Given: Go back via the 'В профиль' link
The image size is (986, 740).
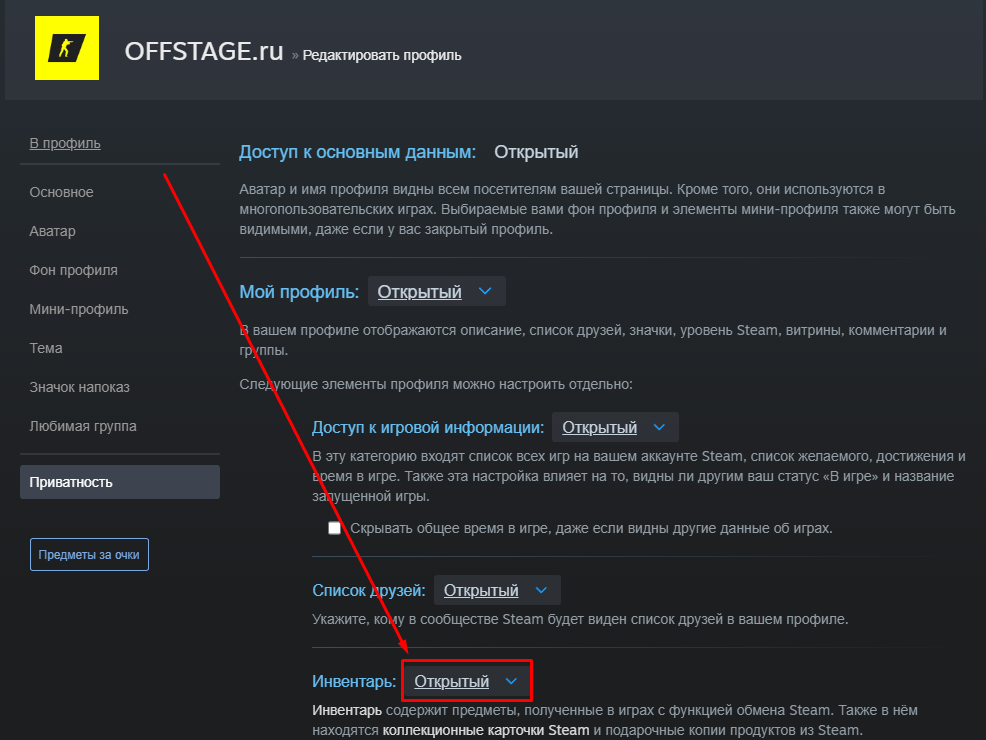Looking at the screenshot, I should tap(65, 143).
